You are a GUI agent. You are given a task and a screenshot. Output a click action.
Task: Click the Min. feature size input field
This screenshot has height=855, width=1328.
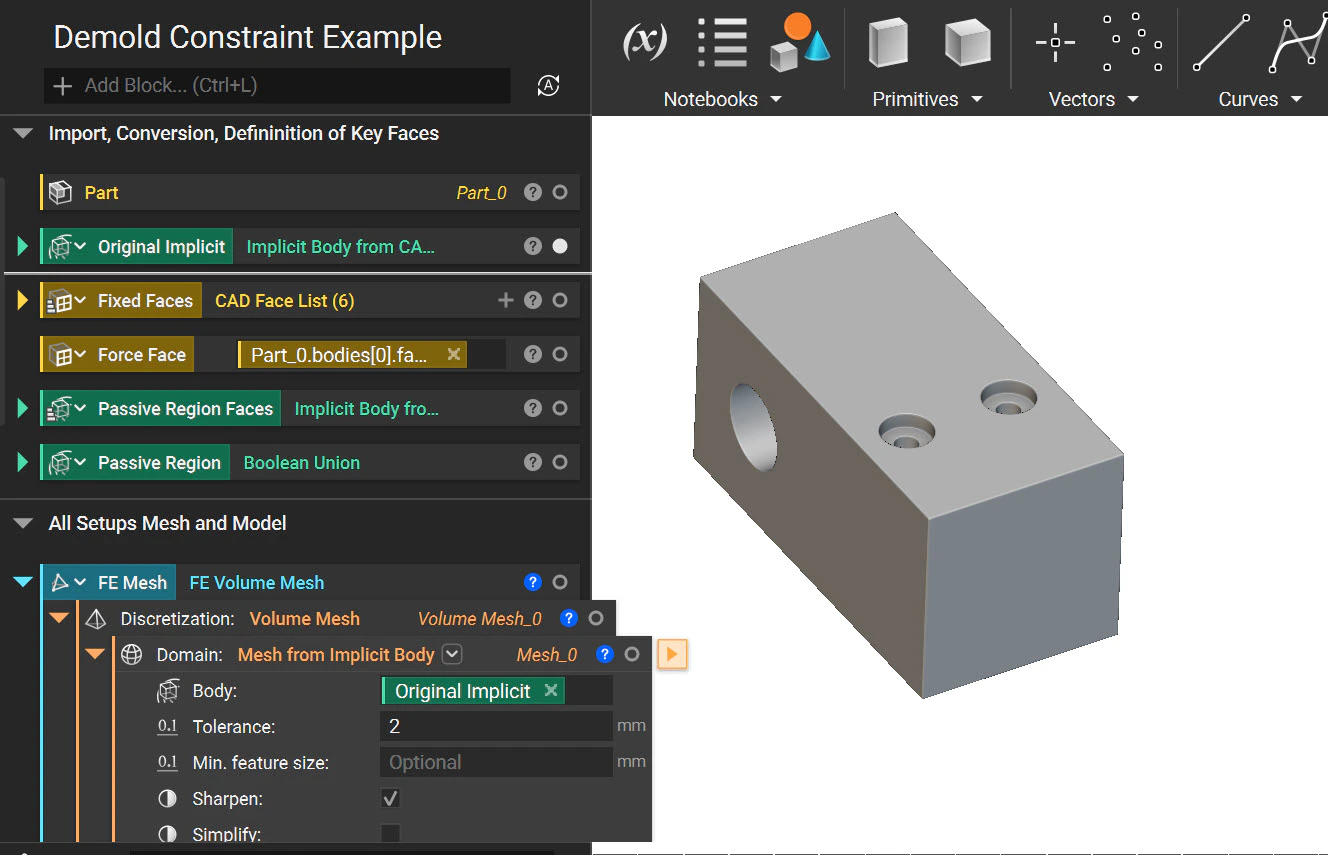496,762
